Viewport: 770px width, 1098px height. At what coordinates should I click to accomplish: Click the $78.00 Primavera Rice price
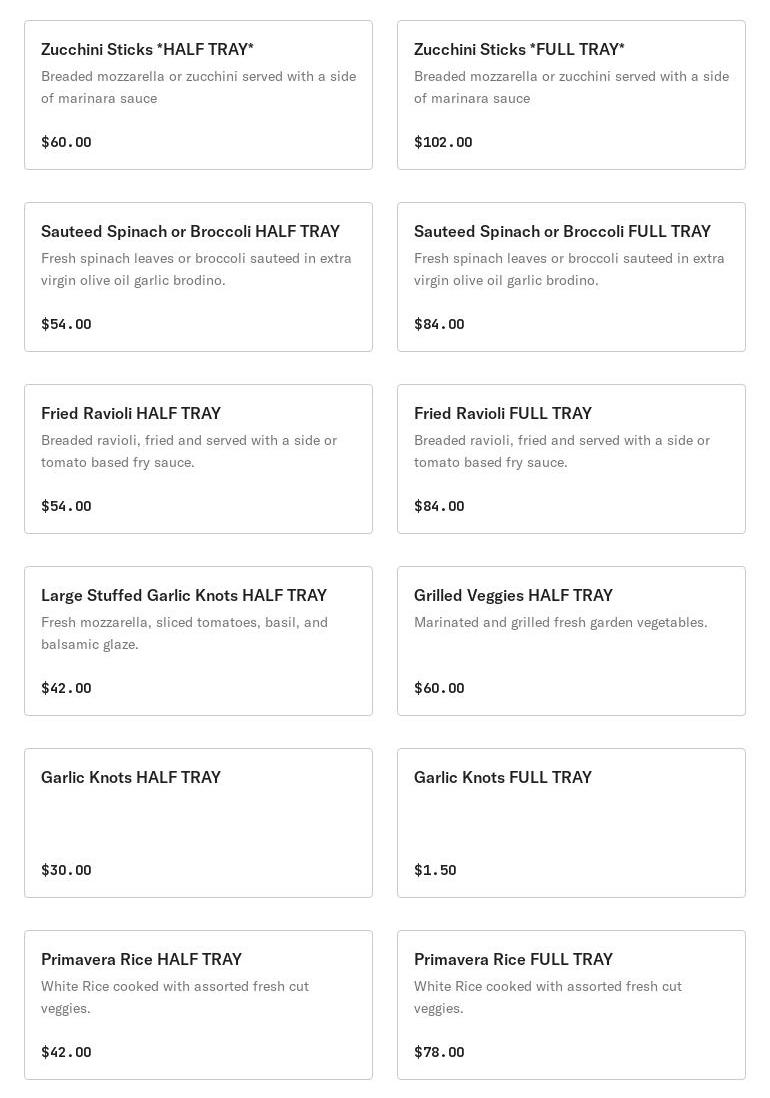coord(439,1052)
